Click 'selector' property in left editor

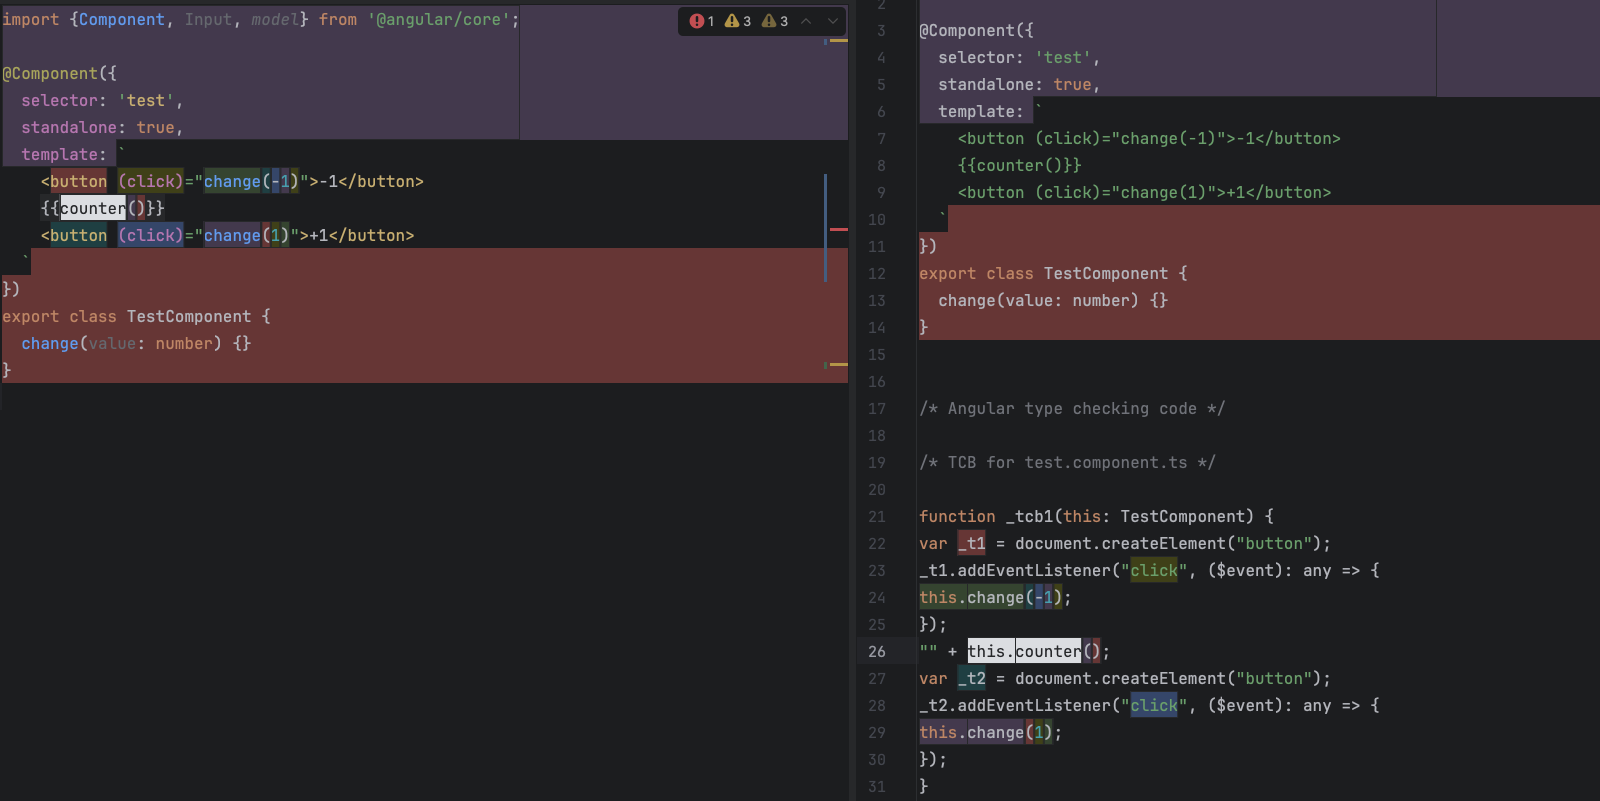pos(60,100)
